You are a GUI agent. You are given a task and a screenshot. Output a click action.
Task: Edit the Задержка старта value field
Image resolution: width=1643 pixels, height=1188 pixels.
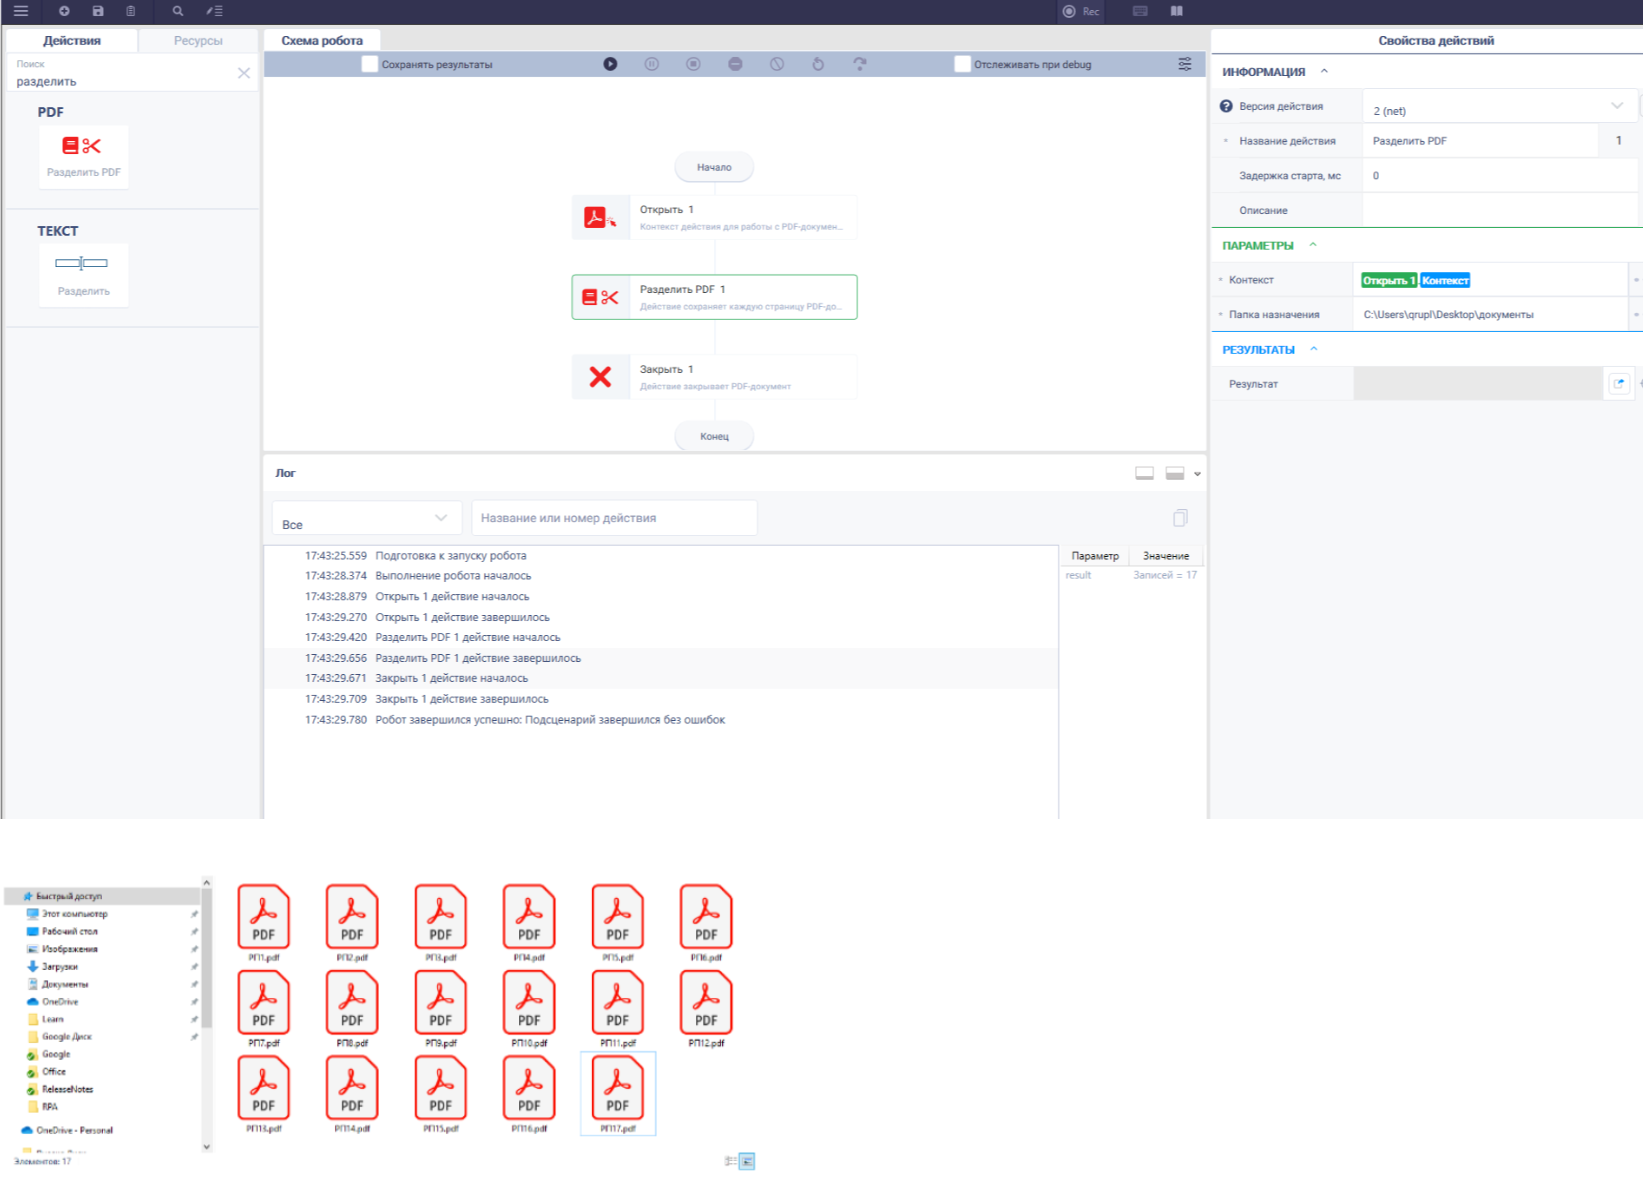coord(1499,176)
